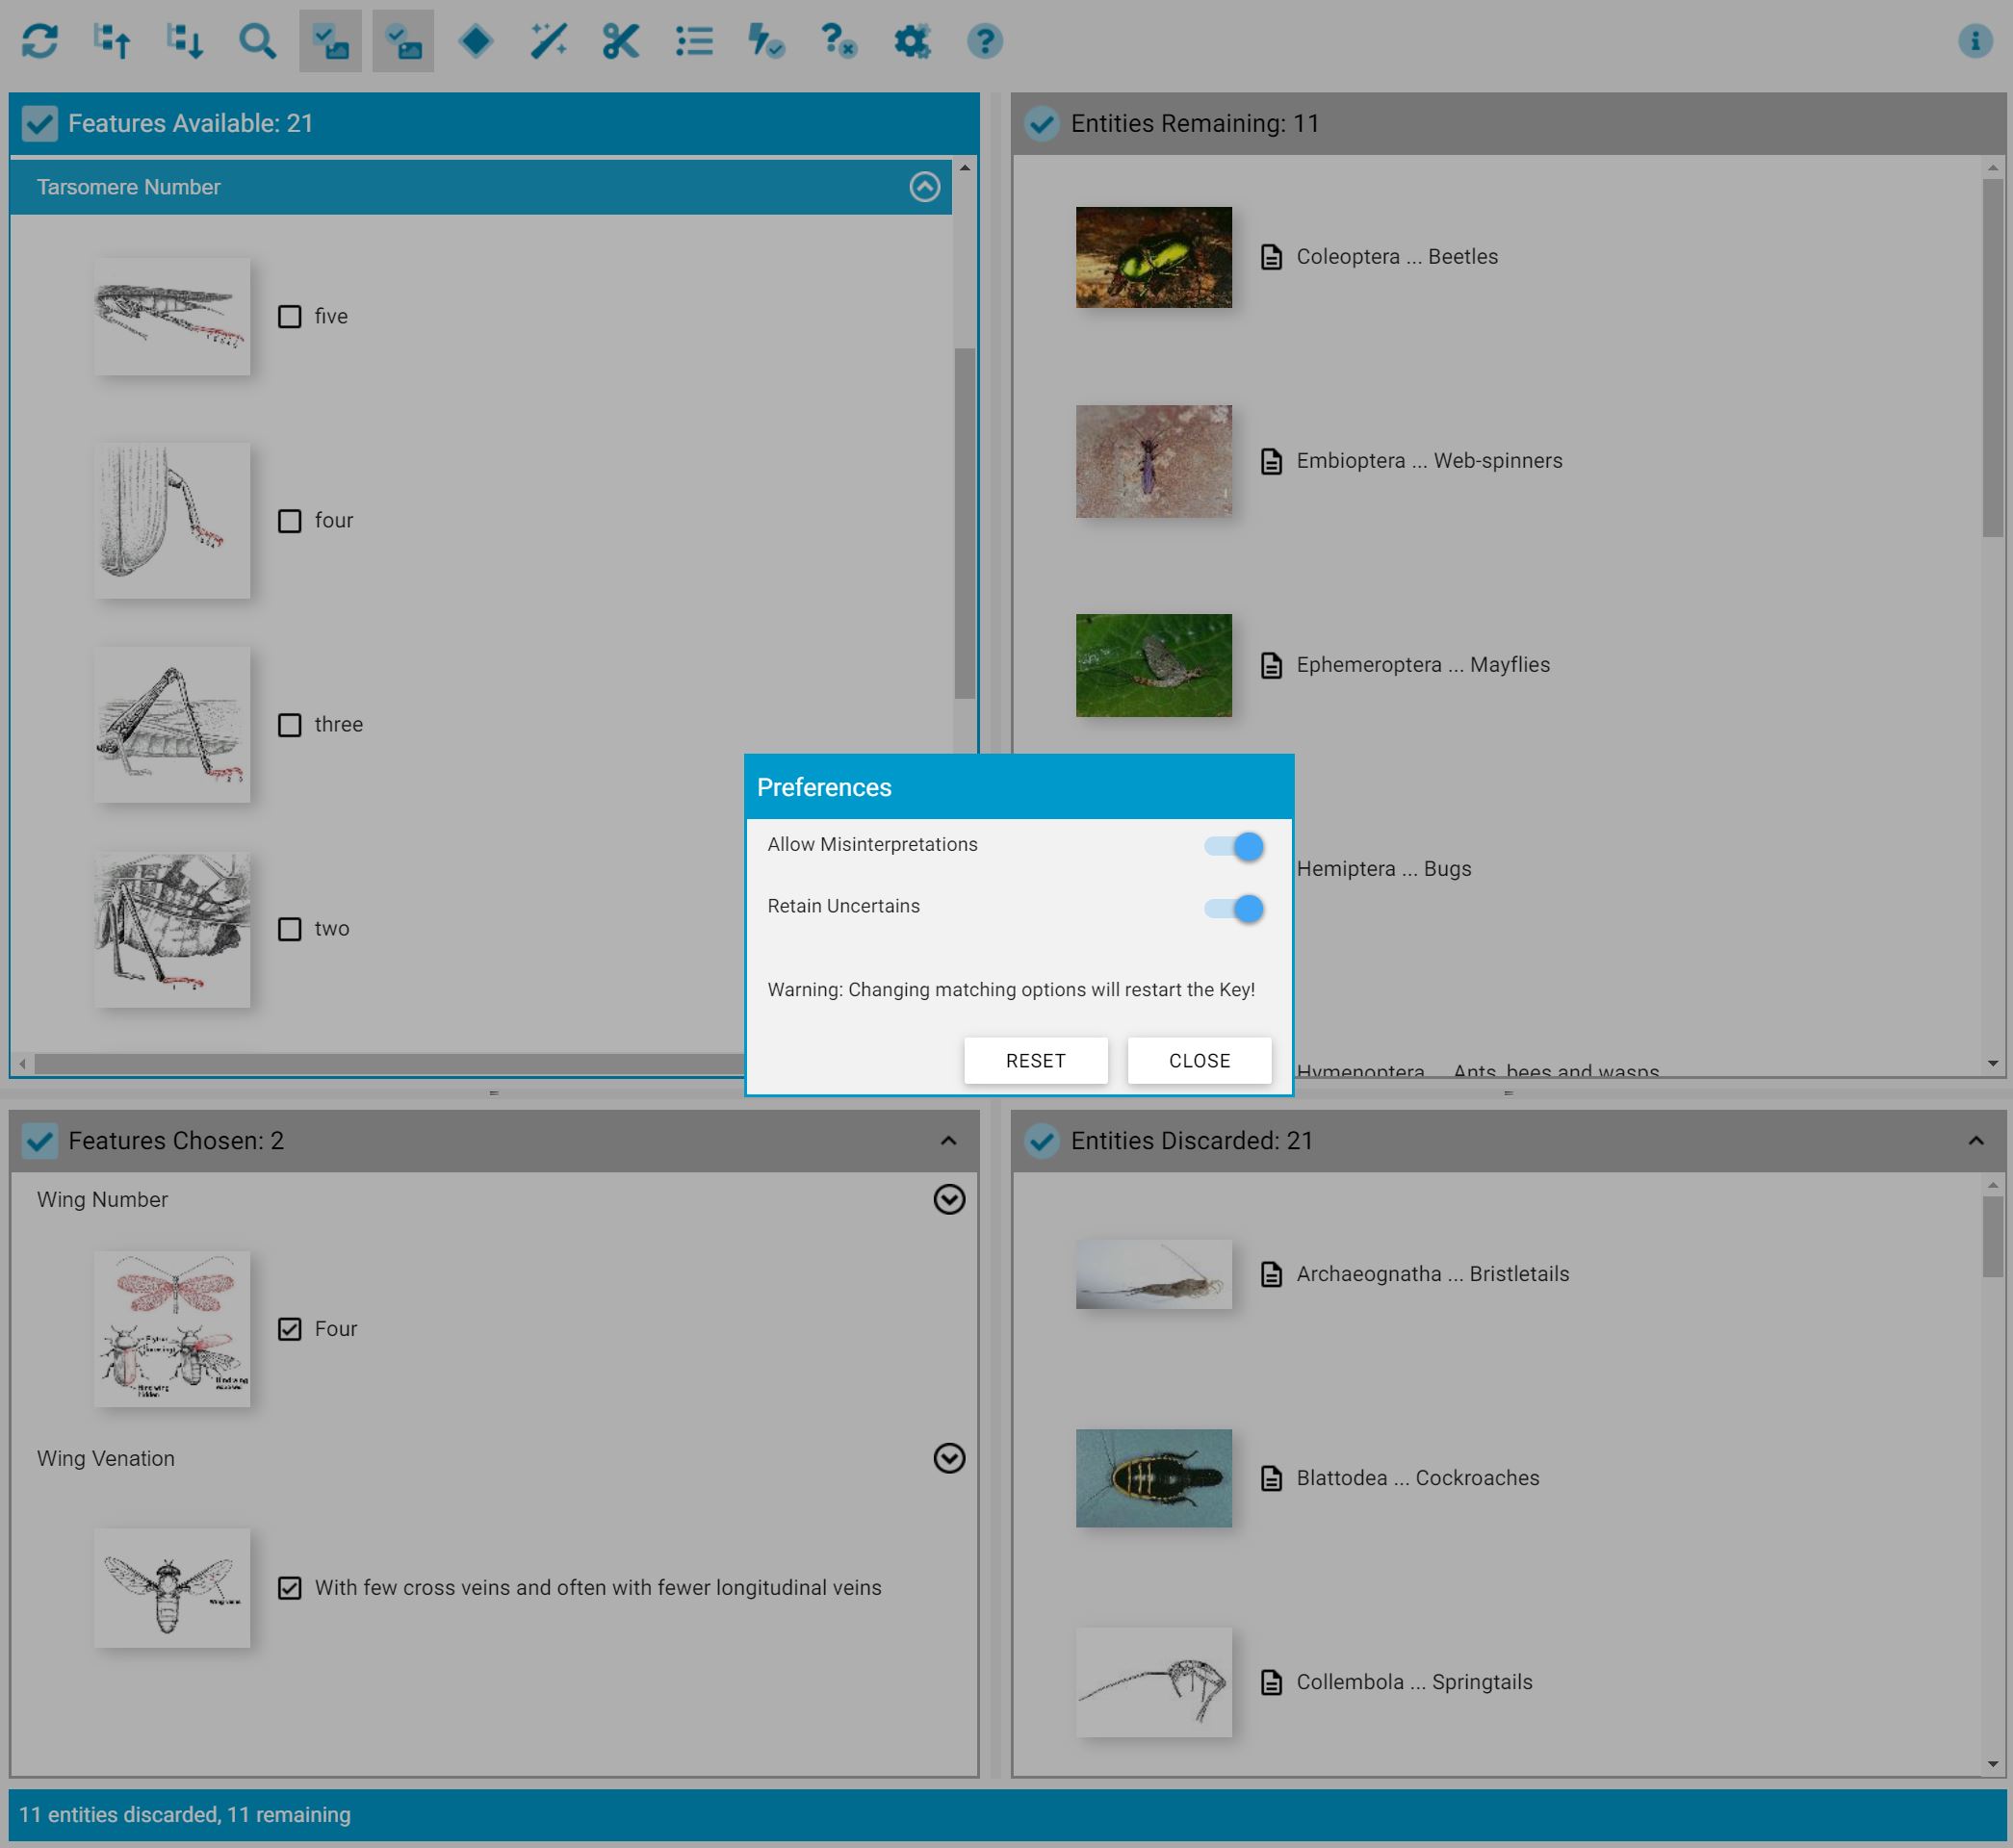This screenshot has width=2013, height=1848.
Task: Click the scissors Prune Redundants tool
Action: (620, 41)
